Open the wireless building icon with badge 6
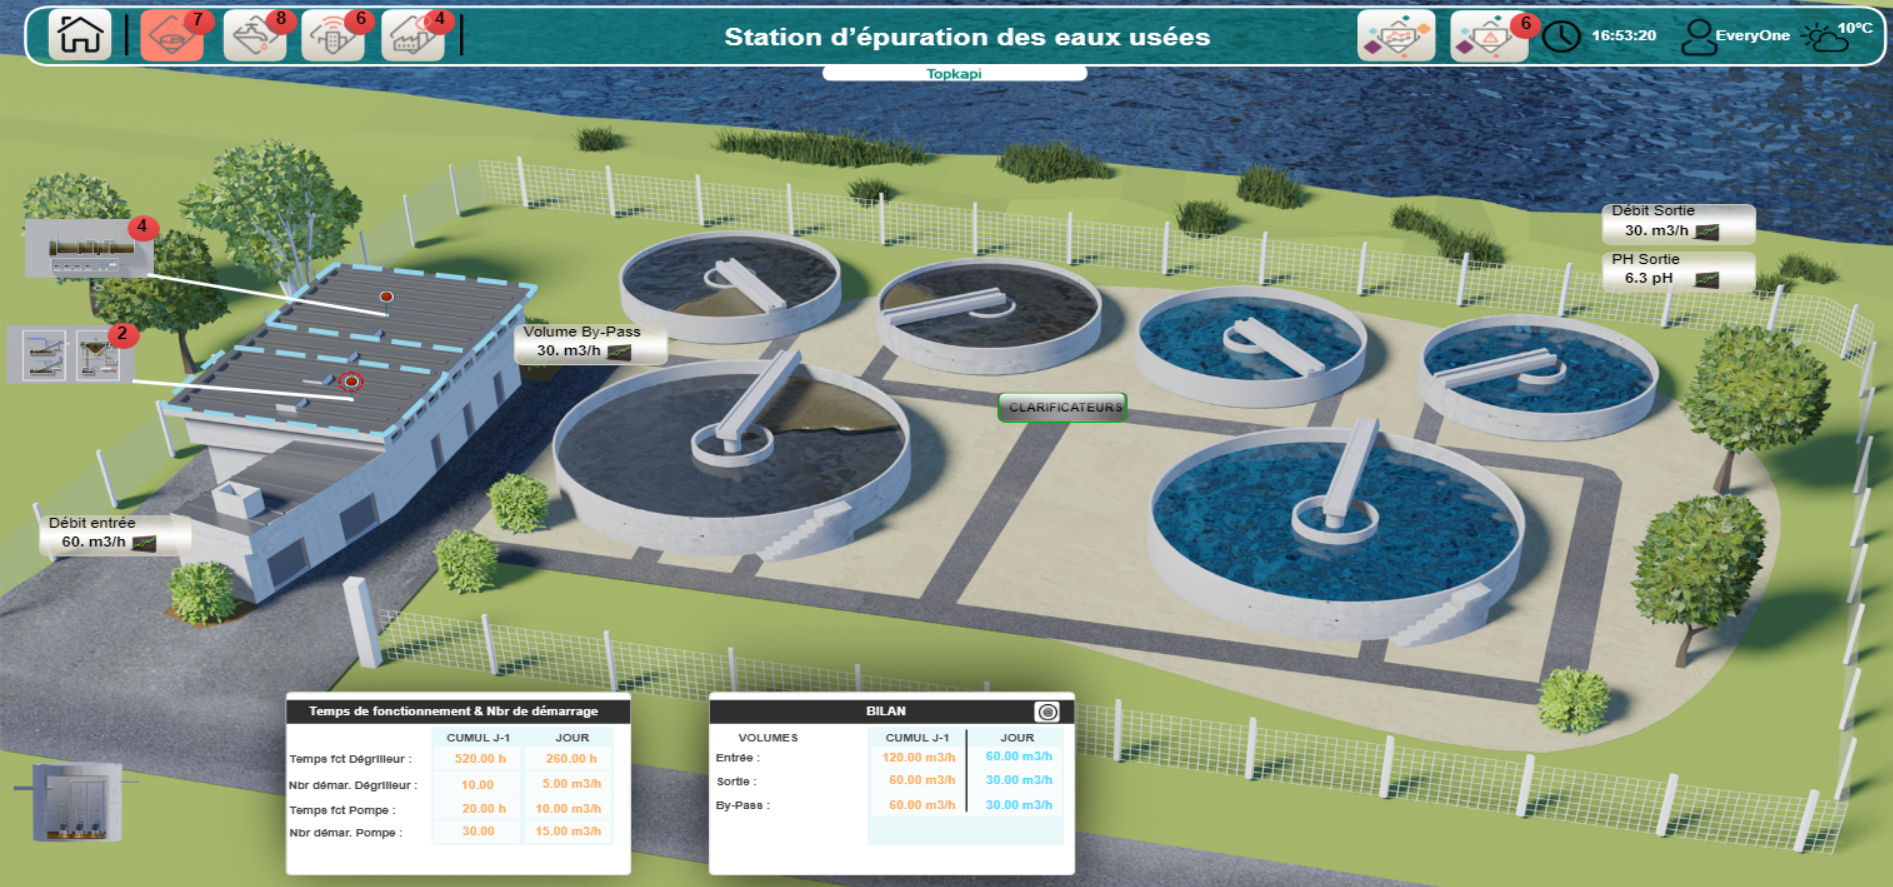 pyautogui.click(x=333, y=37)
